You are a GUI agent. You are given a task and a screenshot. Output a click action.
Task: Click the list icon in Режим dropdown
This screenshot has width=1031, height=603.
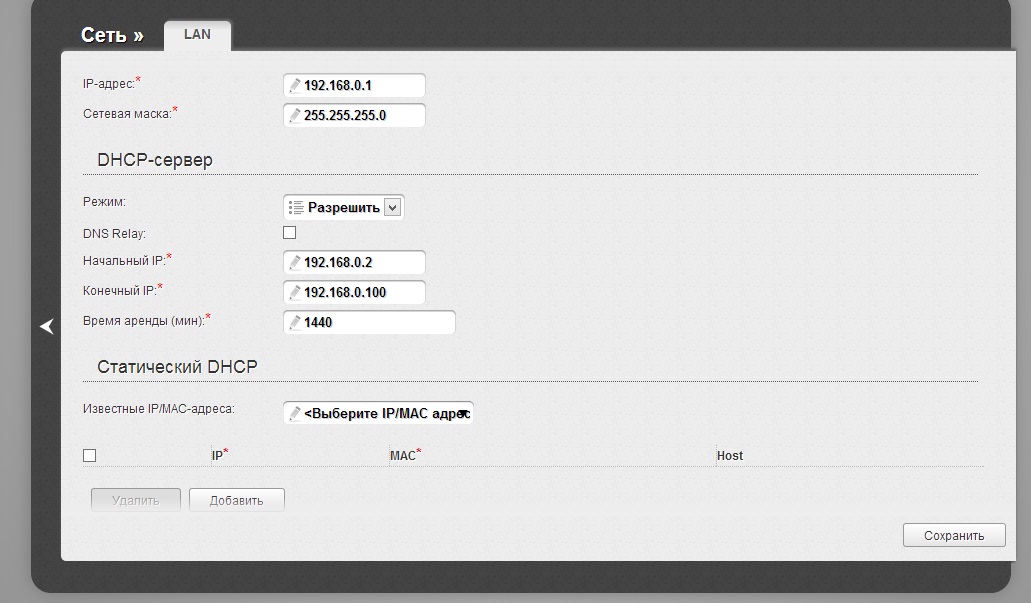pos(296,207)
